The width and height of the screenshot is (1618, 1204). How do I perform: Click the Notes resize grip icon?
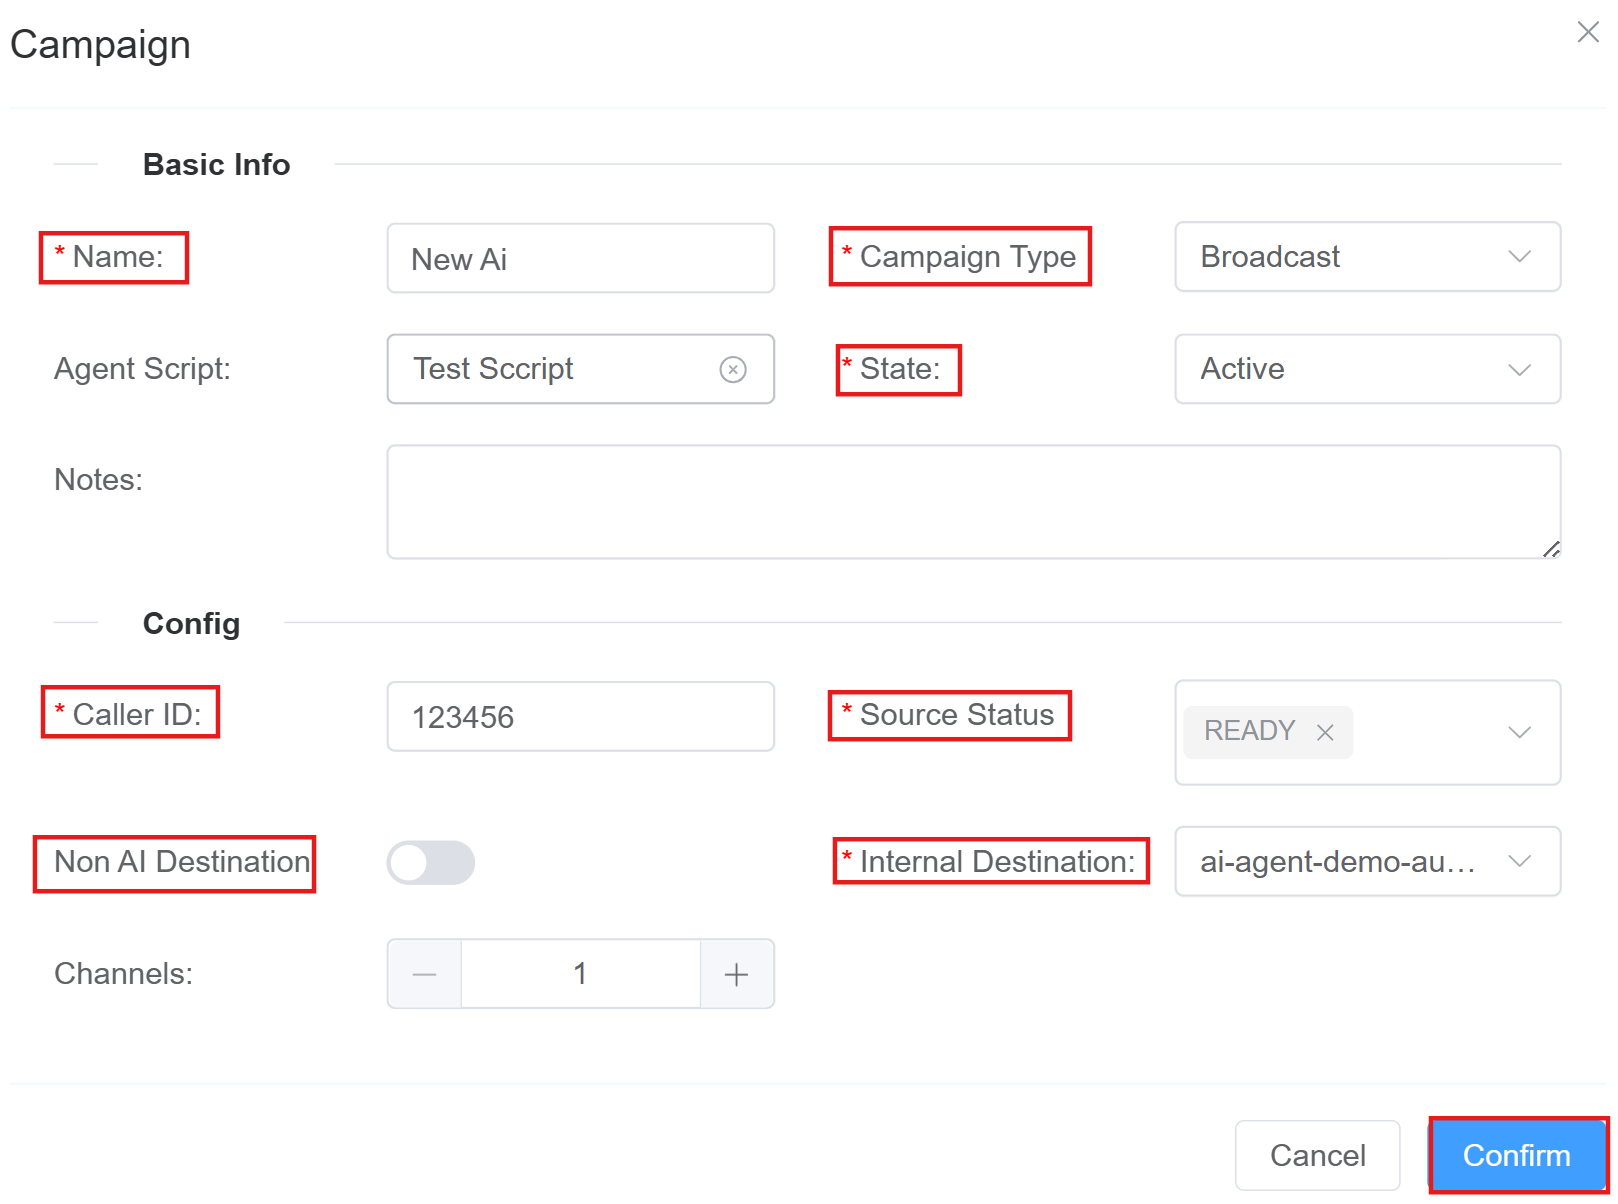(1552, 550)
